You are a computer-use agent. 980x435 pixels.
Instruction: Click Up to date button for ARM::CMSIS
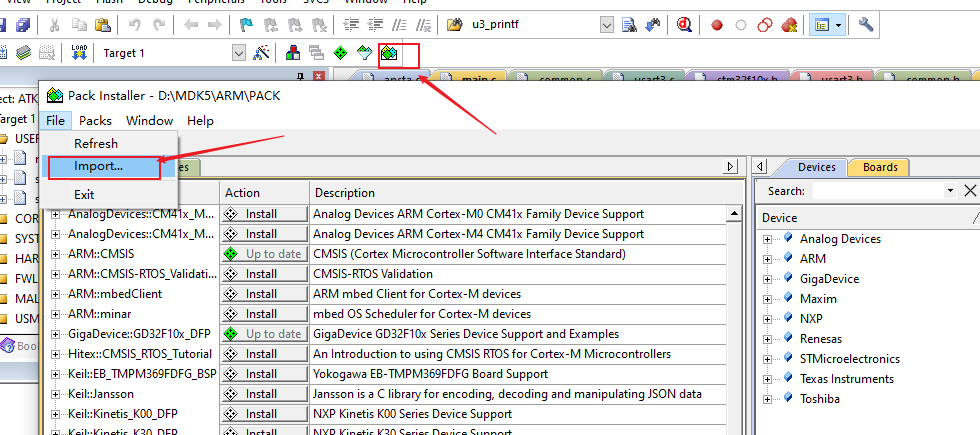tap(264, 254)
